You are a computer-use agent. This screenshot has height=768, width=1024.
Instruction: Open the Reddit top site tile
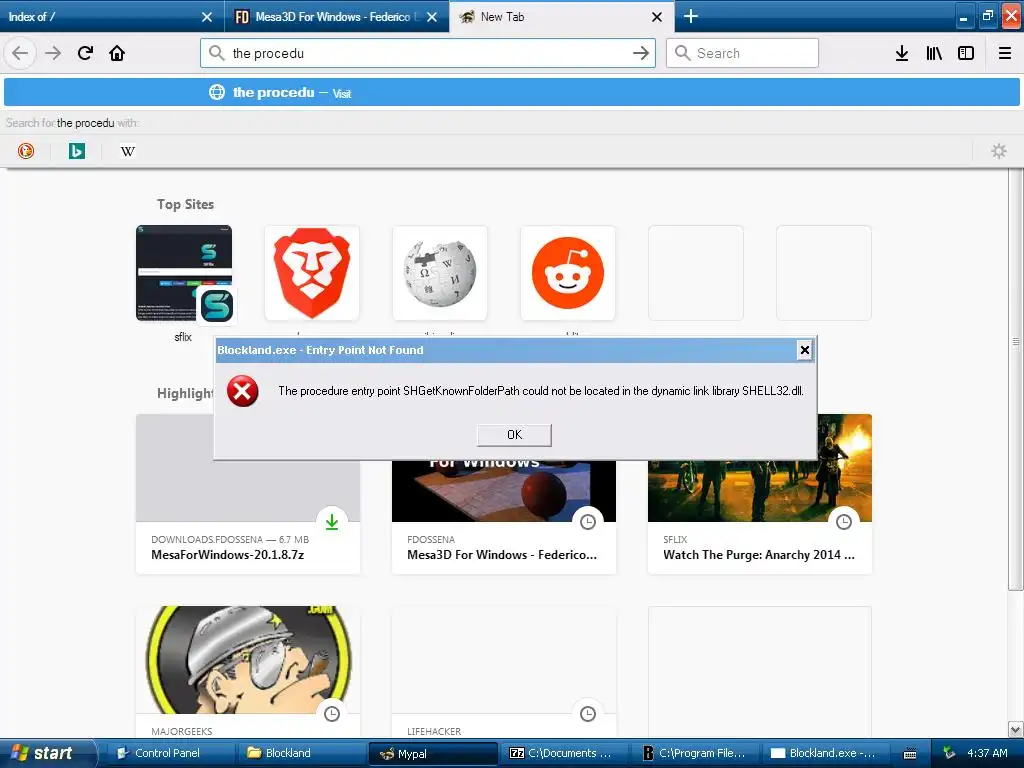tap(568, 273)
